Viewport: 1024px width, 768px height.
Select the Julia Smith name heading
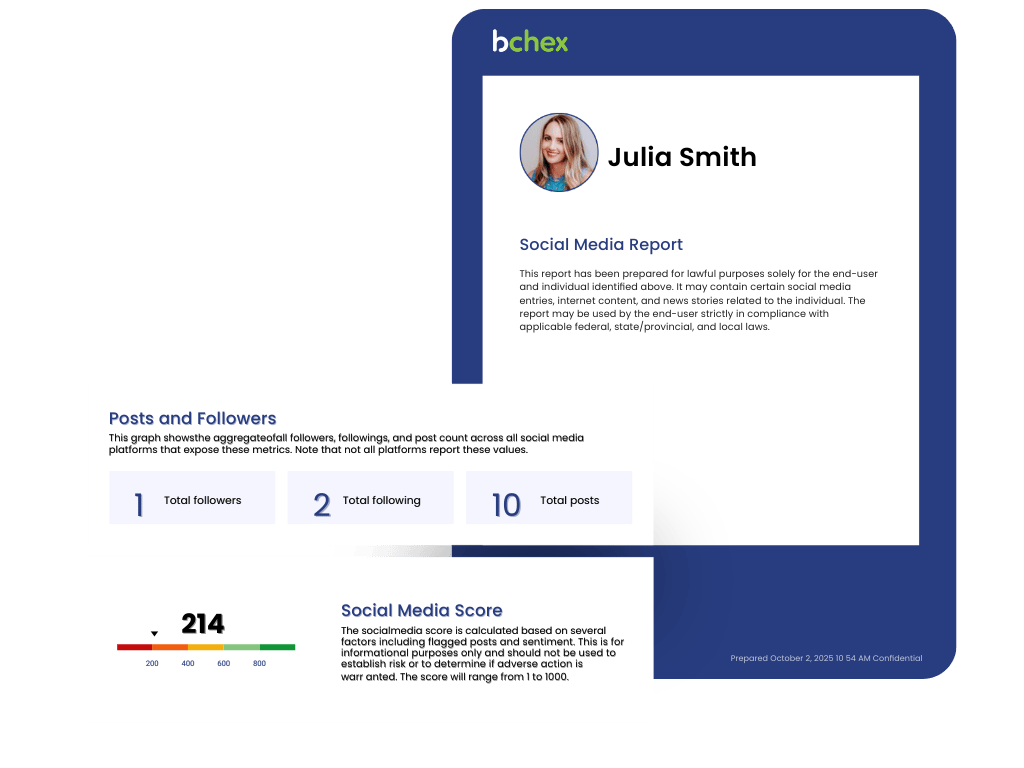pos(682,157)
